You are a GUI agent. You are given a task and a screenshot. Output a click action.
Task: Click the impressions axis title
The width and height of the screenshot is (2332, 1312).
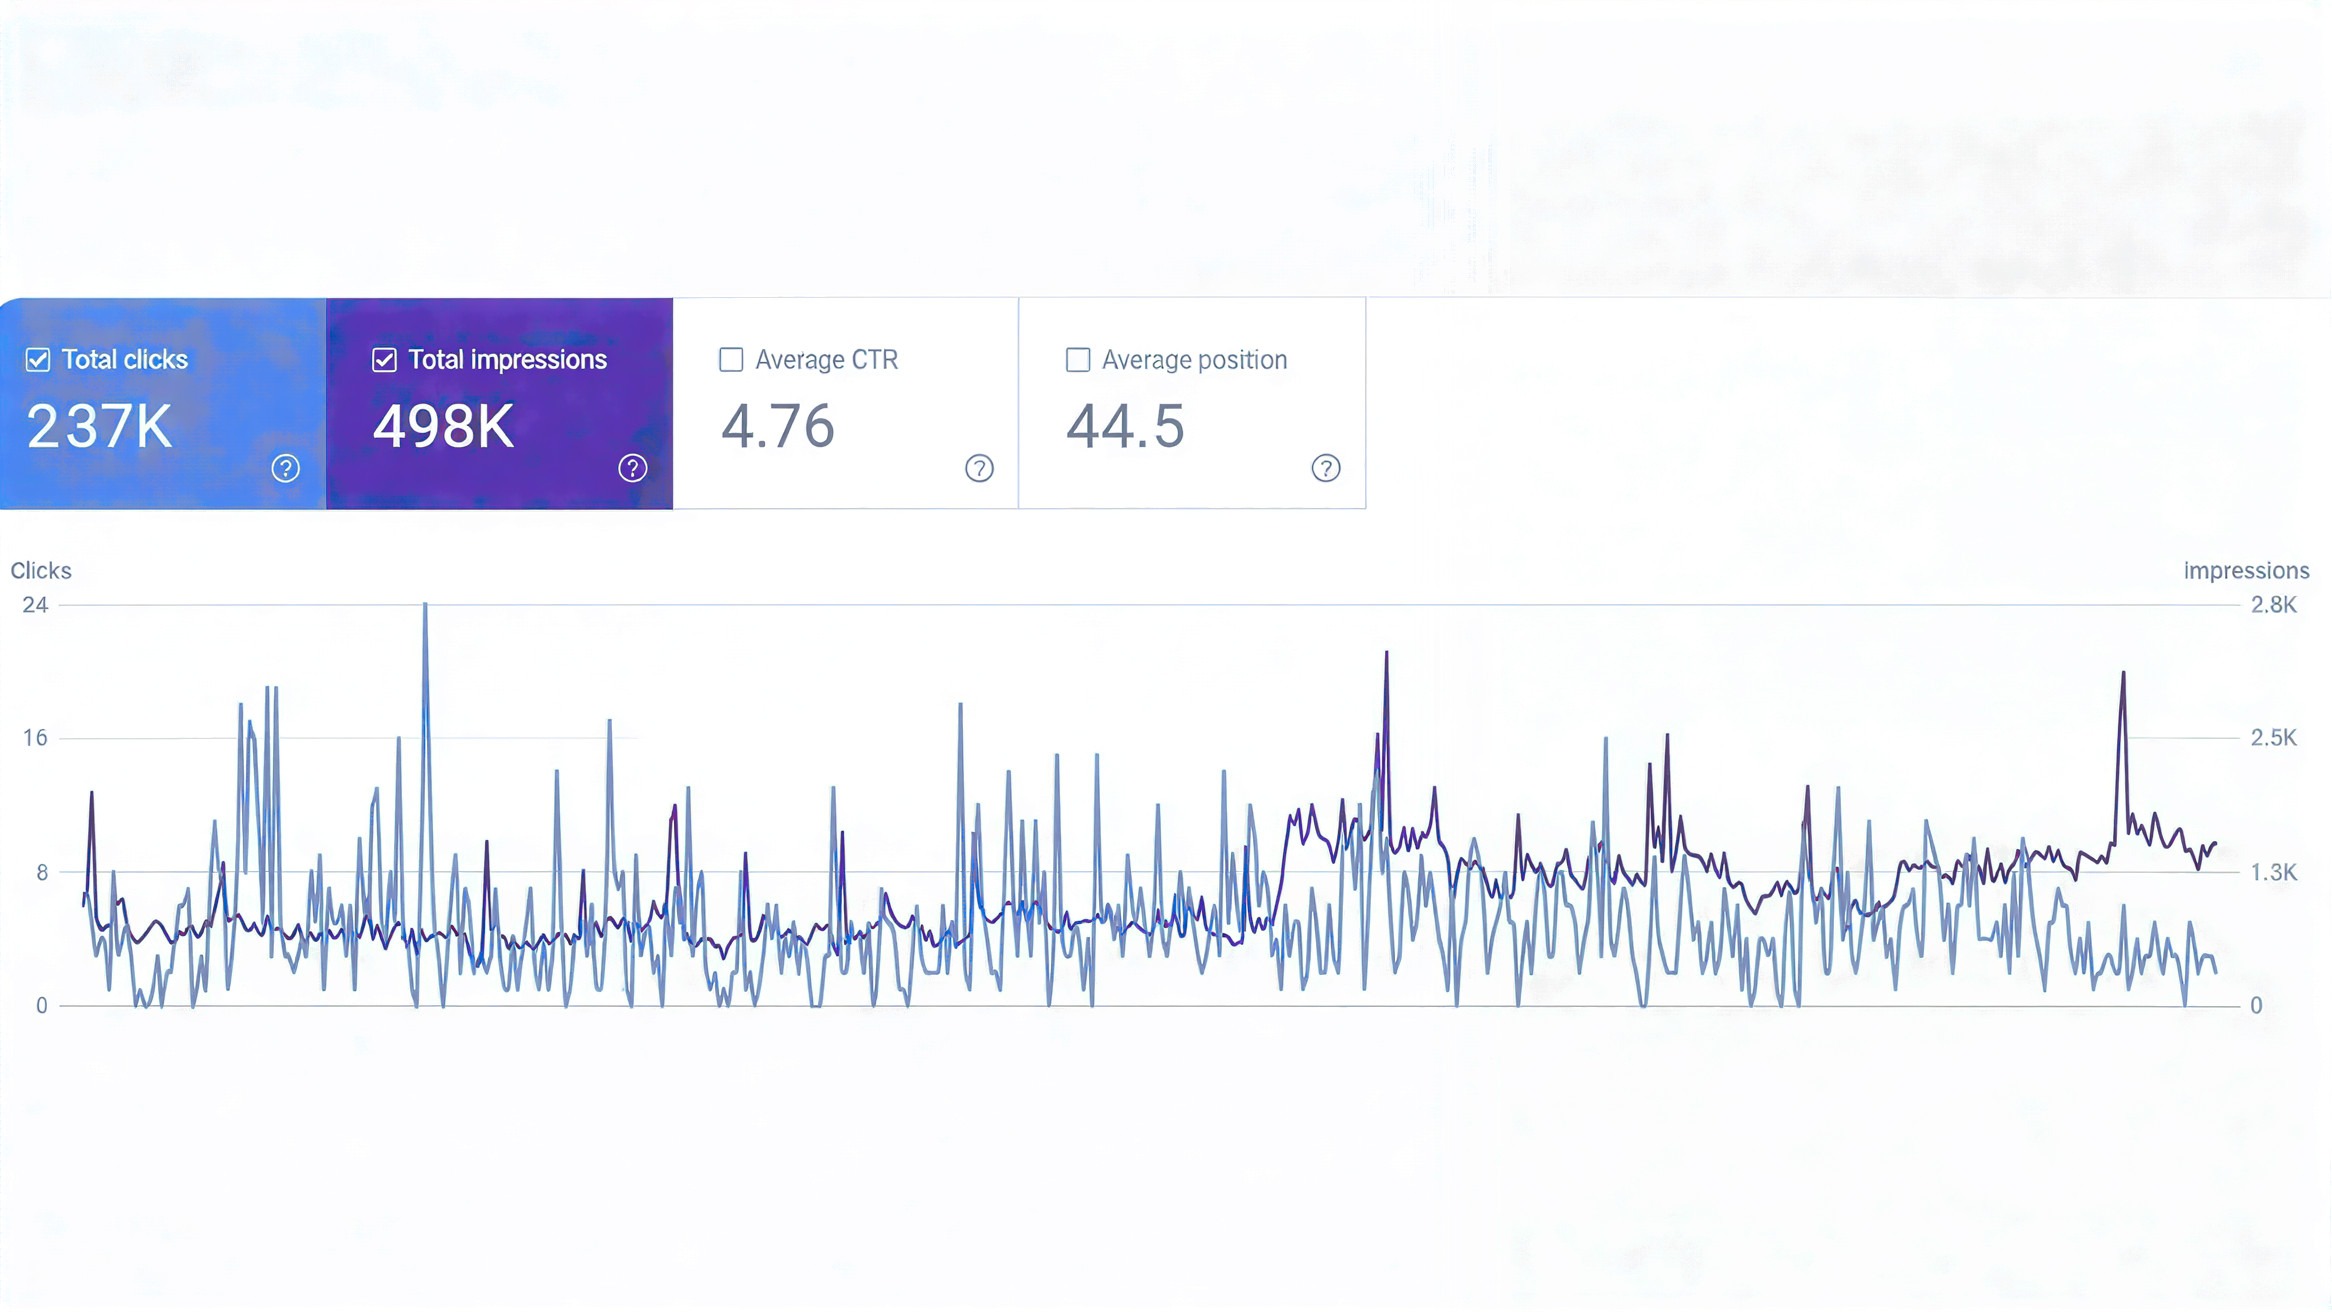point(2246,571)
